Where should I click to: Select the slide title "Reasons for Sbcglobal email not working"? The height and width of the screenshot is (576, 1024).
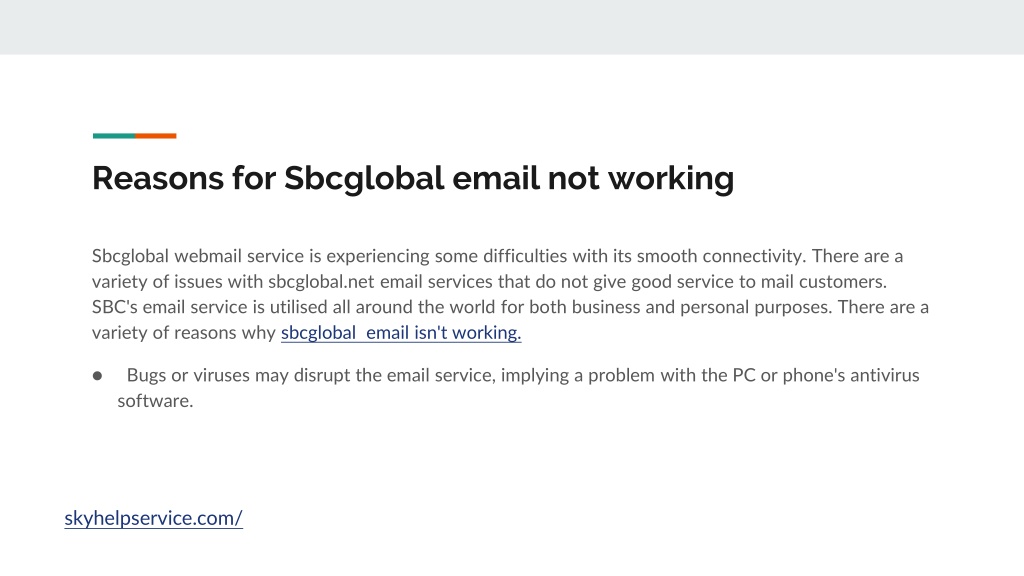point(413,178)
